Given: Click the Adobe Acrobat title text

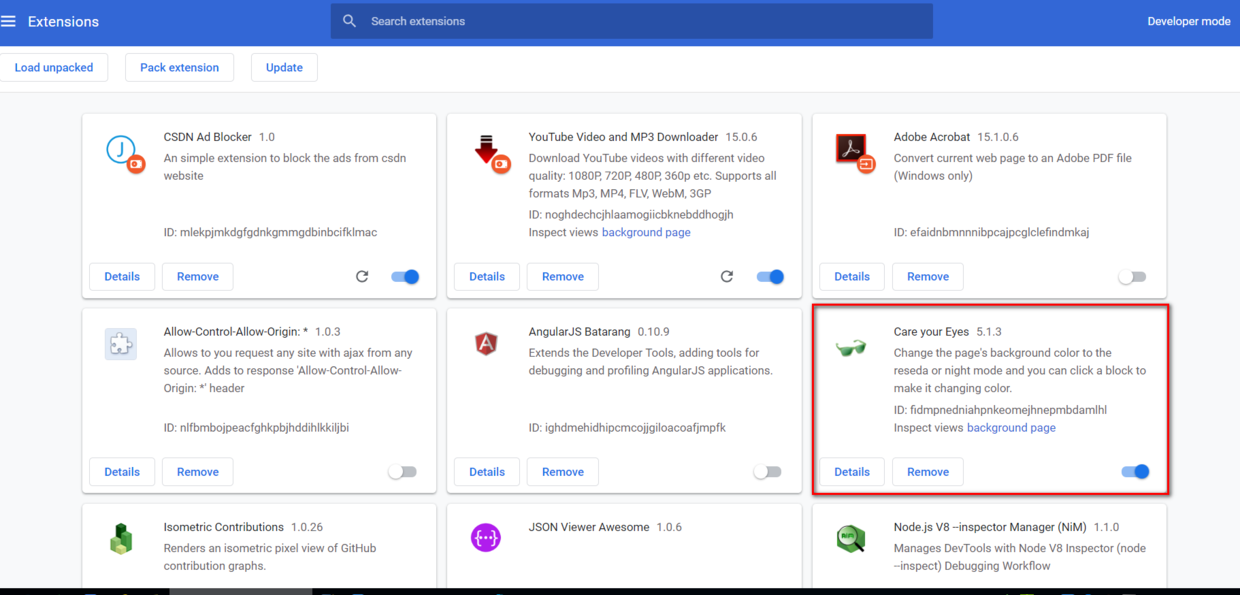Looking at the screenshot, I should (932, 137).
